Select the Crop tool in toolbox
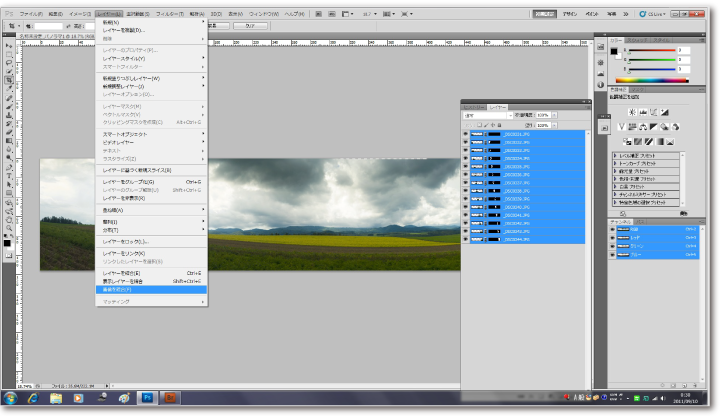Screen dimensions: 720x416 coord(9,80)
